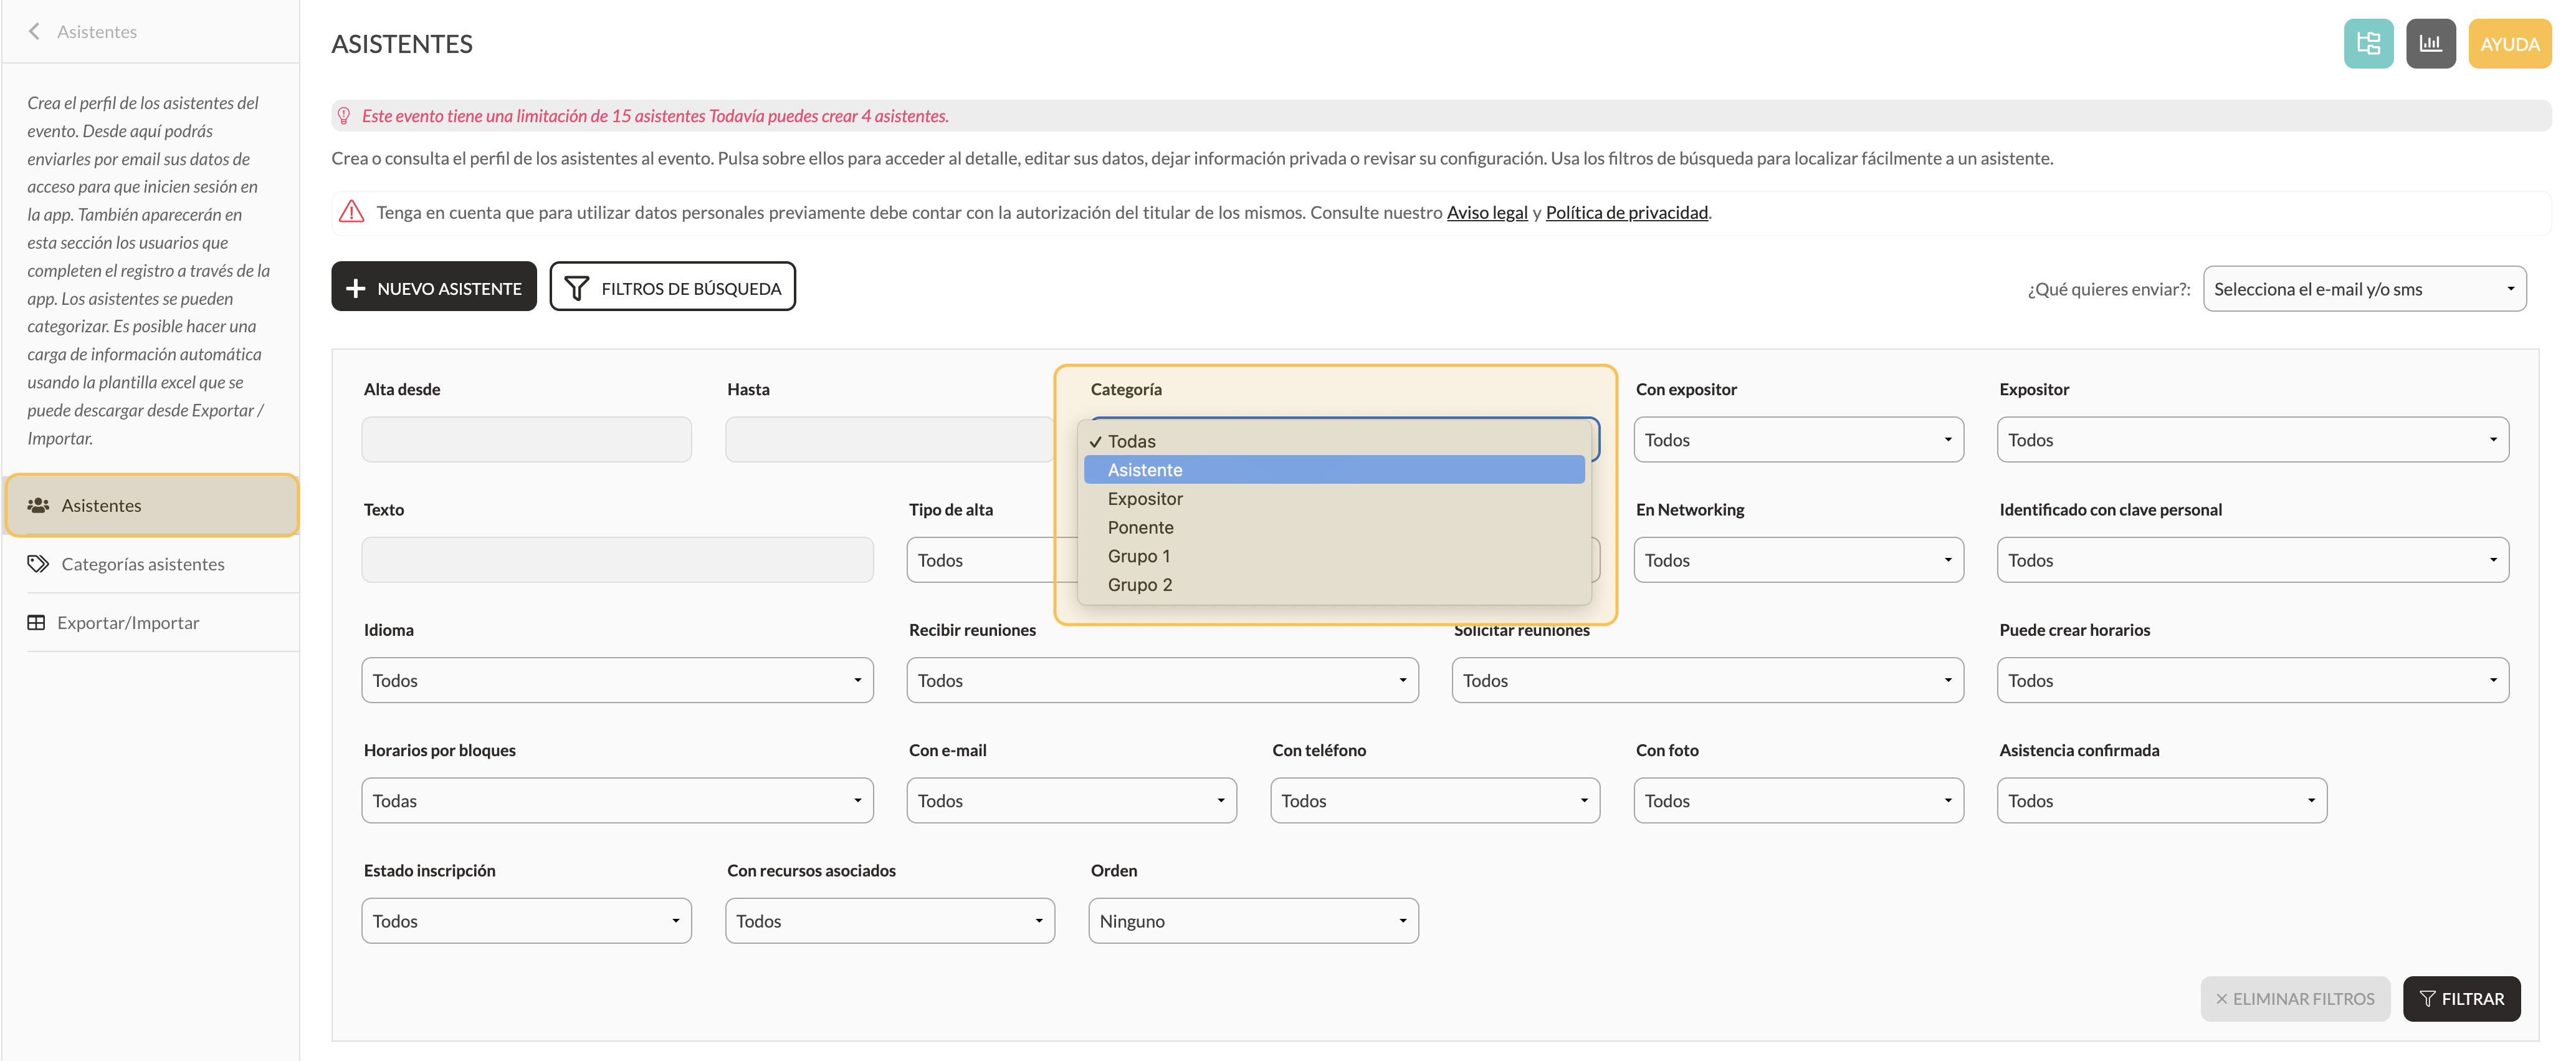Viewport: 2576px width, 1061px height.
Task: Click the teal hierarchy view icon
Action: (x=2368, y=44)
